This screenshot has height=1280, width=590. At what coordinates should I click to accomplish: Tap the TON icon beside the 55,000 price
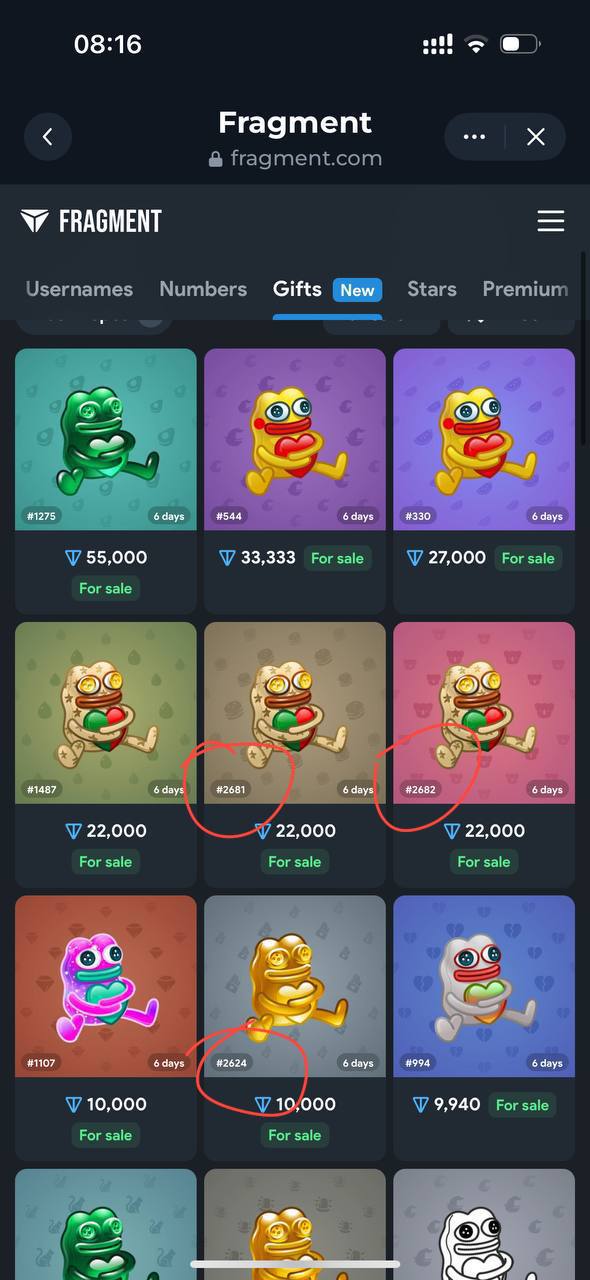tap(72, 558)
